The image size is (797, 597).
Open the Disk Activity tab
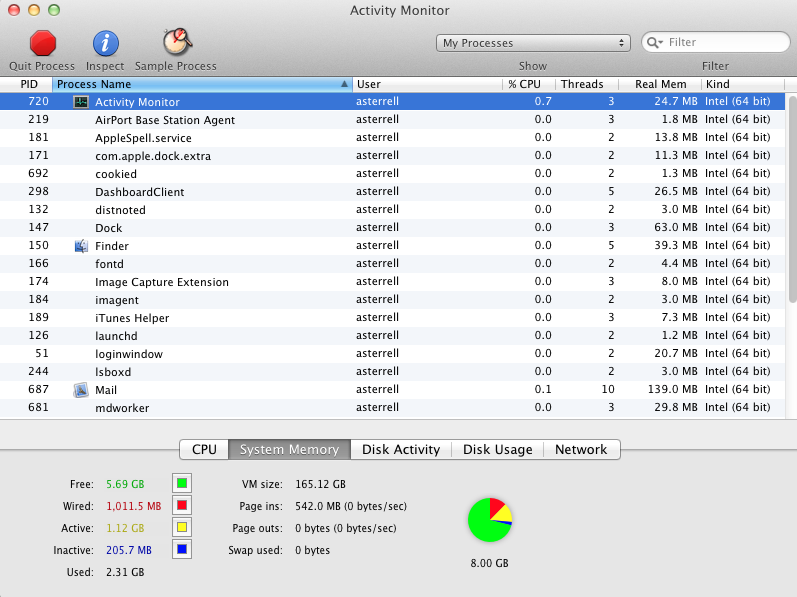[x=401, y=450]
